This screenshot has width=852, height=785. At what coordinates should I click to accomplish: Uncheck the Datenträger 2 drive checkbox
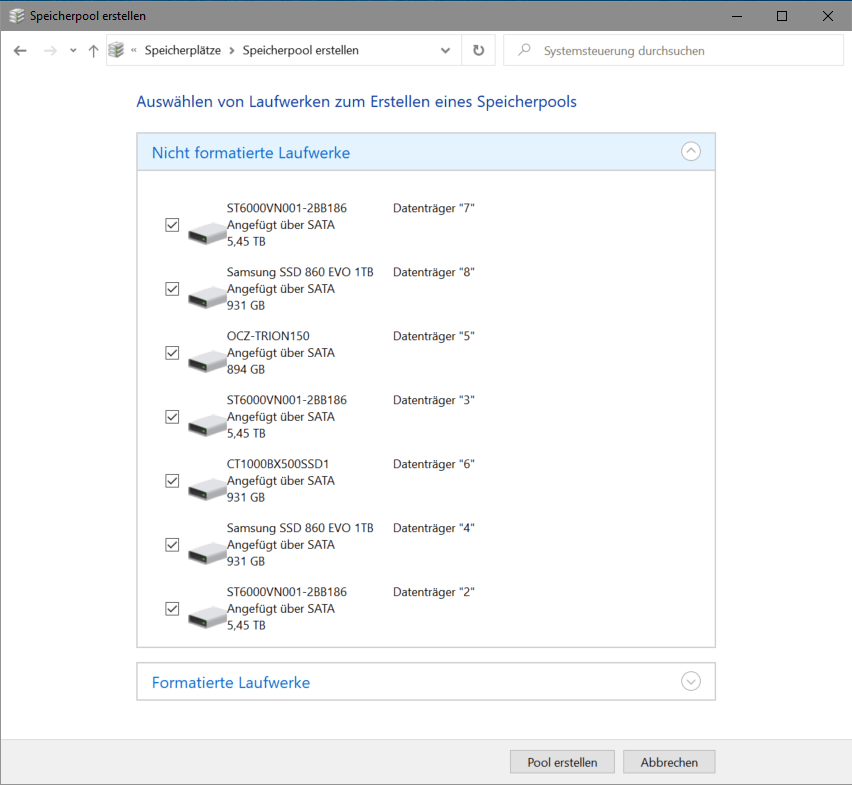click(x=172, y=608)
